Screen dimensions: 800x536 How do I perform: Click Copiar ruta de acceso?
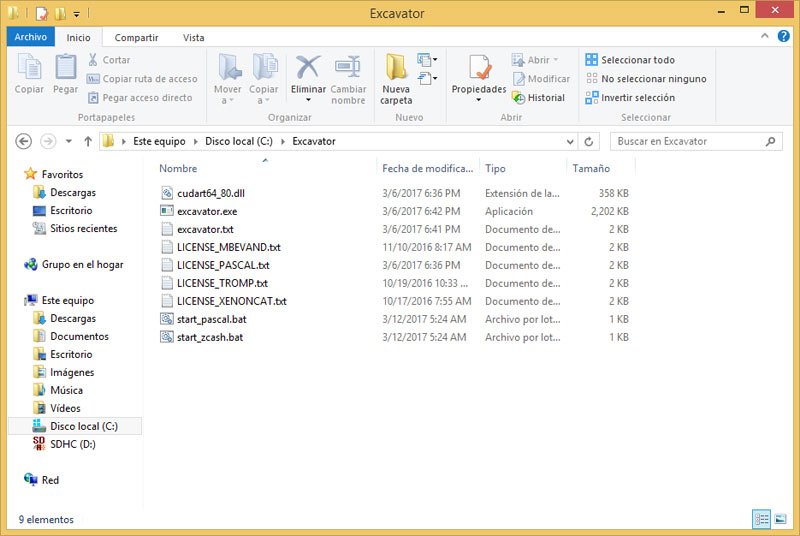tap(142, 79)
